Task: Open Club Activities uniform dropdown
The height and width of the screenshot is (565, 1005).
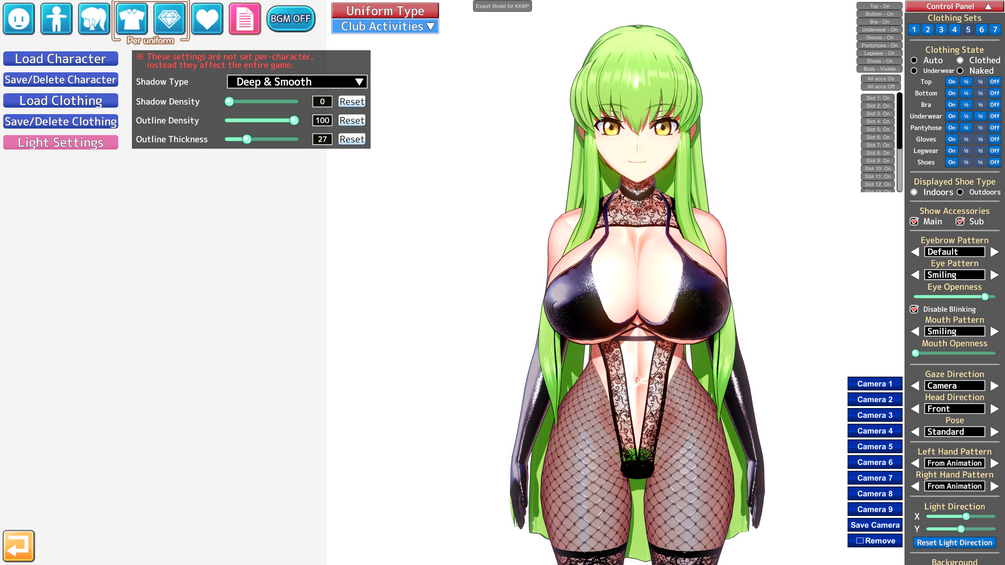Action: (x=385, y=26)
